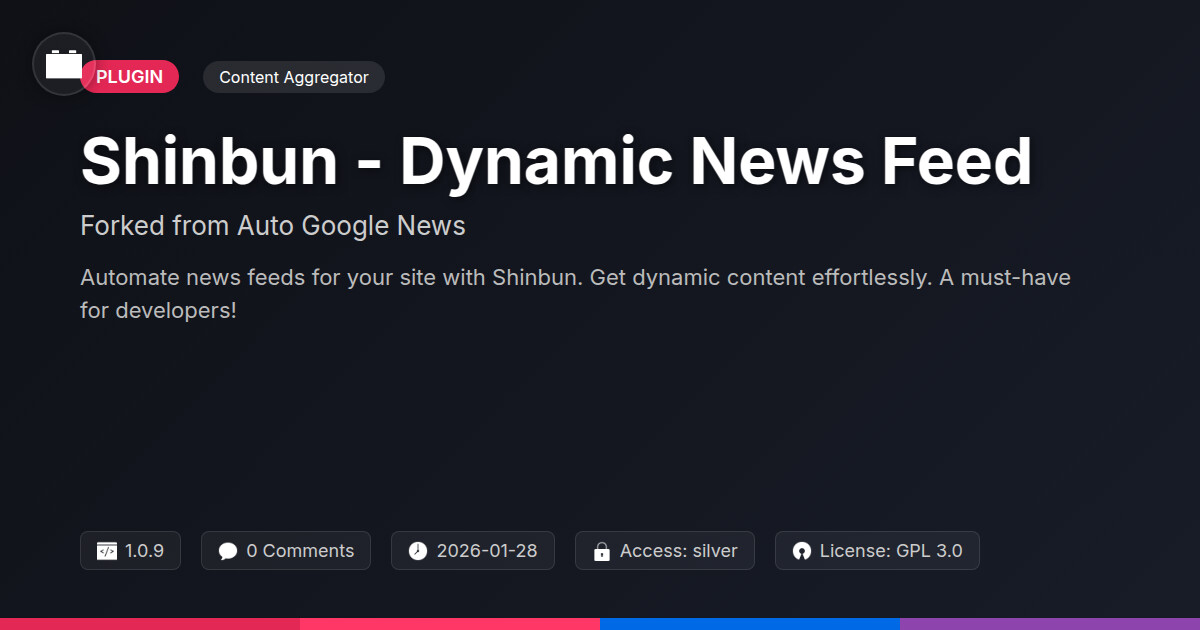Click the speech bubble comments icon
This screenshot has height=630, width=1200.
click(x=228, y=551)
